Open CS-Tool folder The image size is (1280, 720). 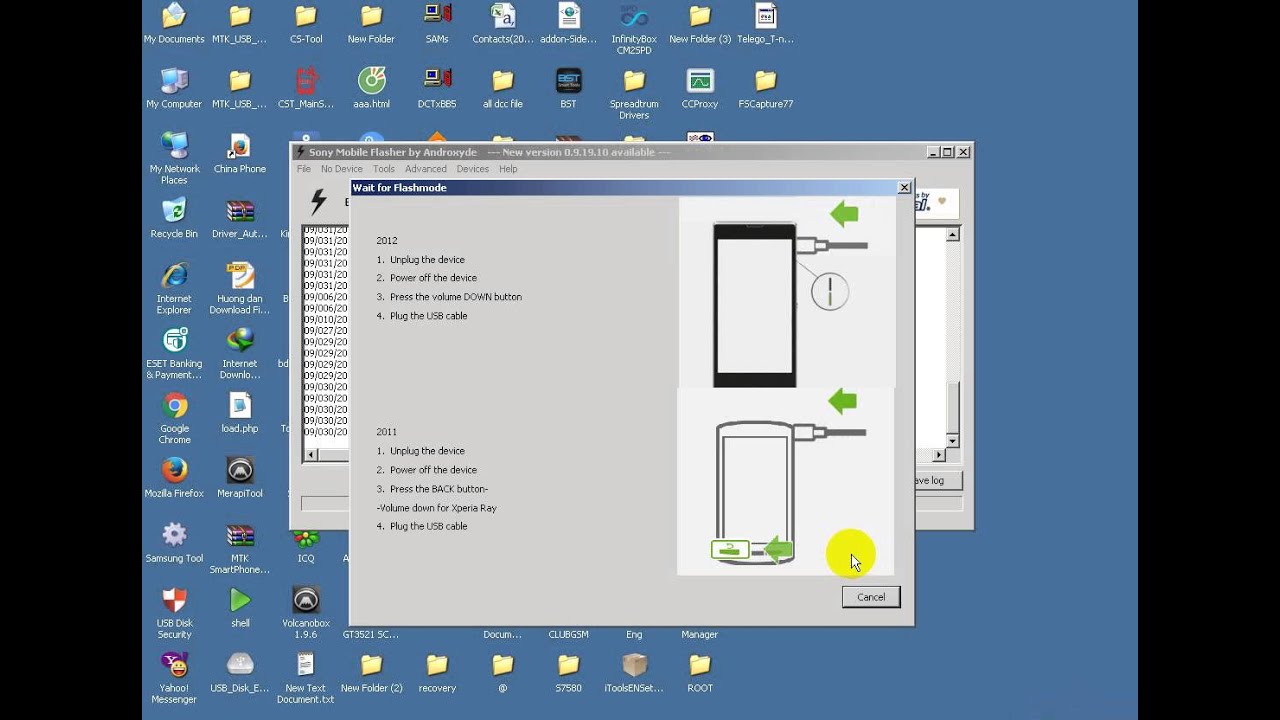306,24
